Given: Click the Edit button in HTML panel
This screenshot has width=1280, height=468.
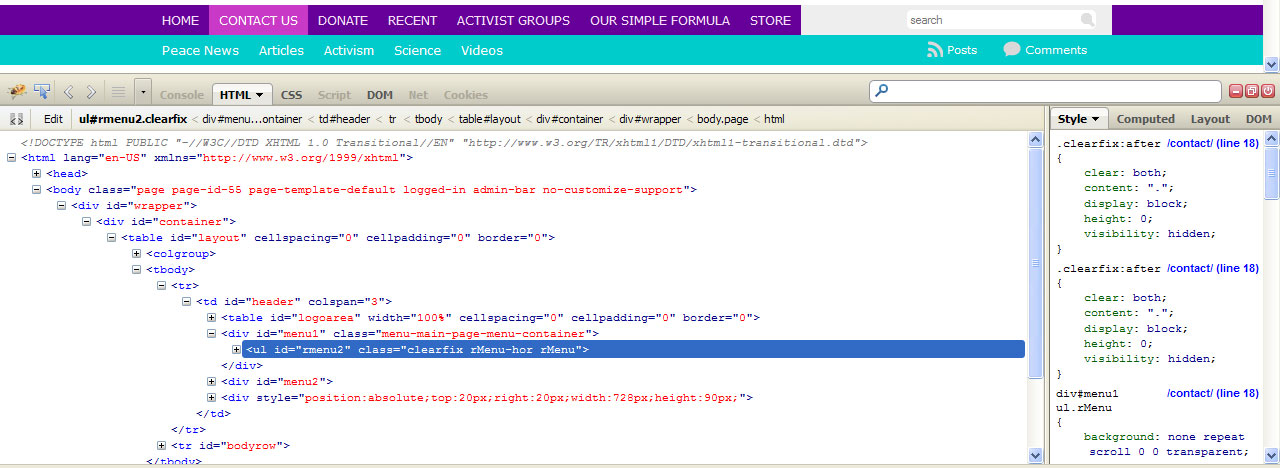Looking at the screenshot, I should [53, 119].
